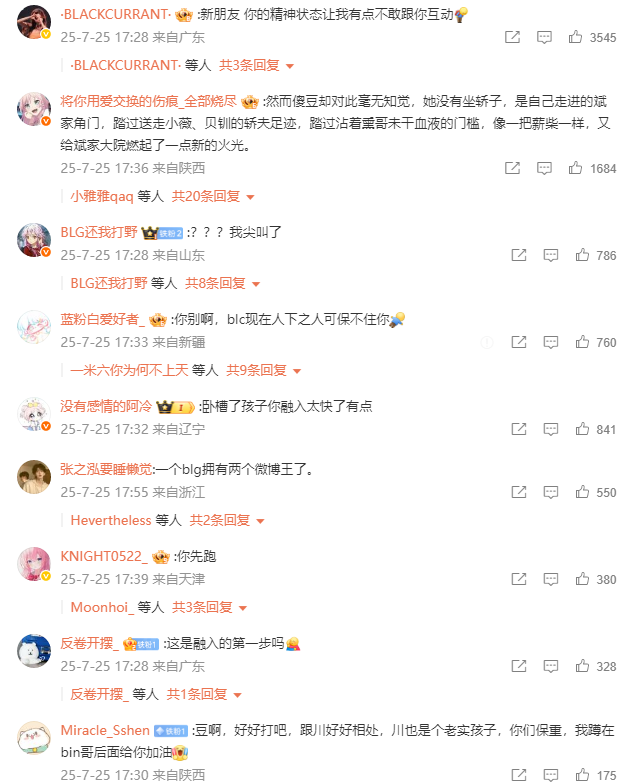The width and height of the screenshot is (634, 784).
Task: Open the 张之泓要睡懒觉 username link
Action: click(x=106, y=469)
